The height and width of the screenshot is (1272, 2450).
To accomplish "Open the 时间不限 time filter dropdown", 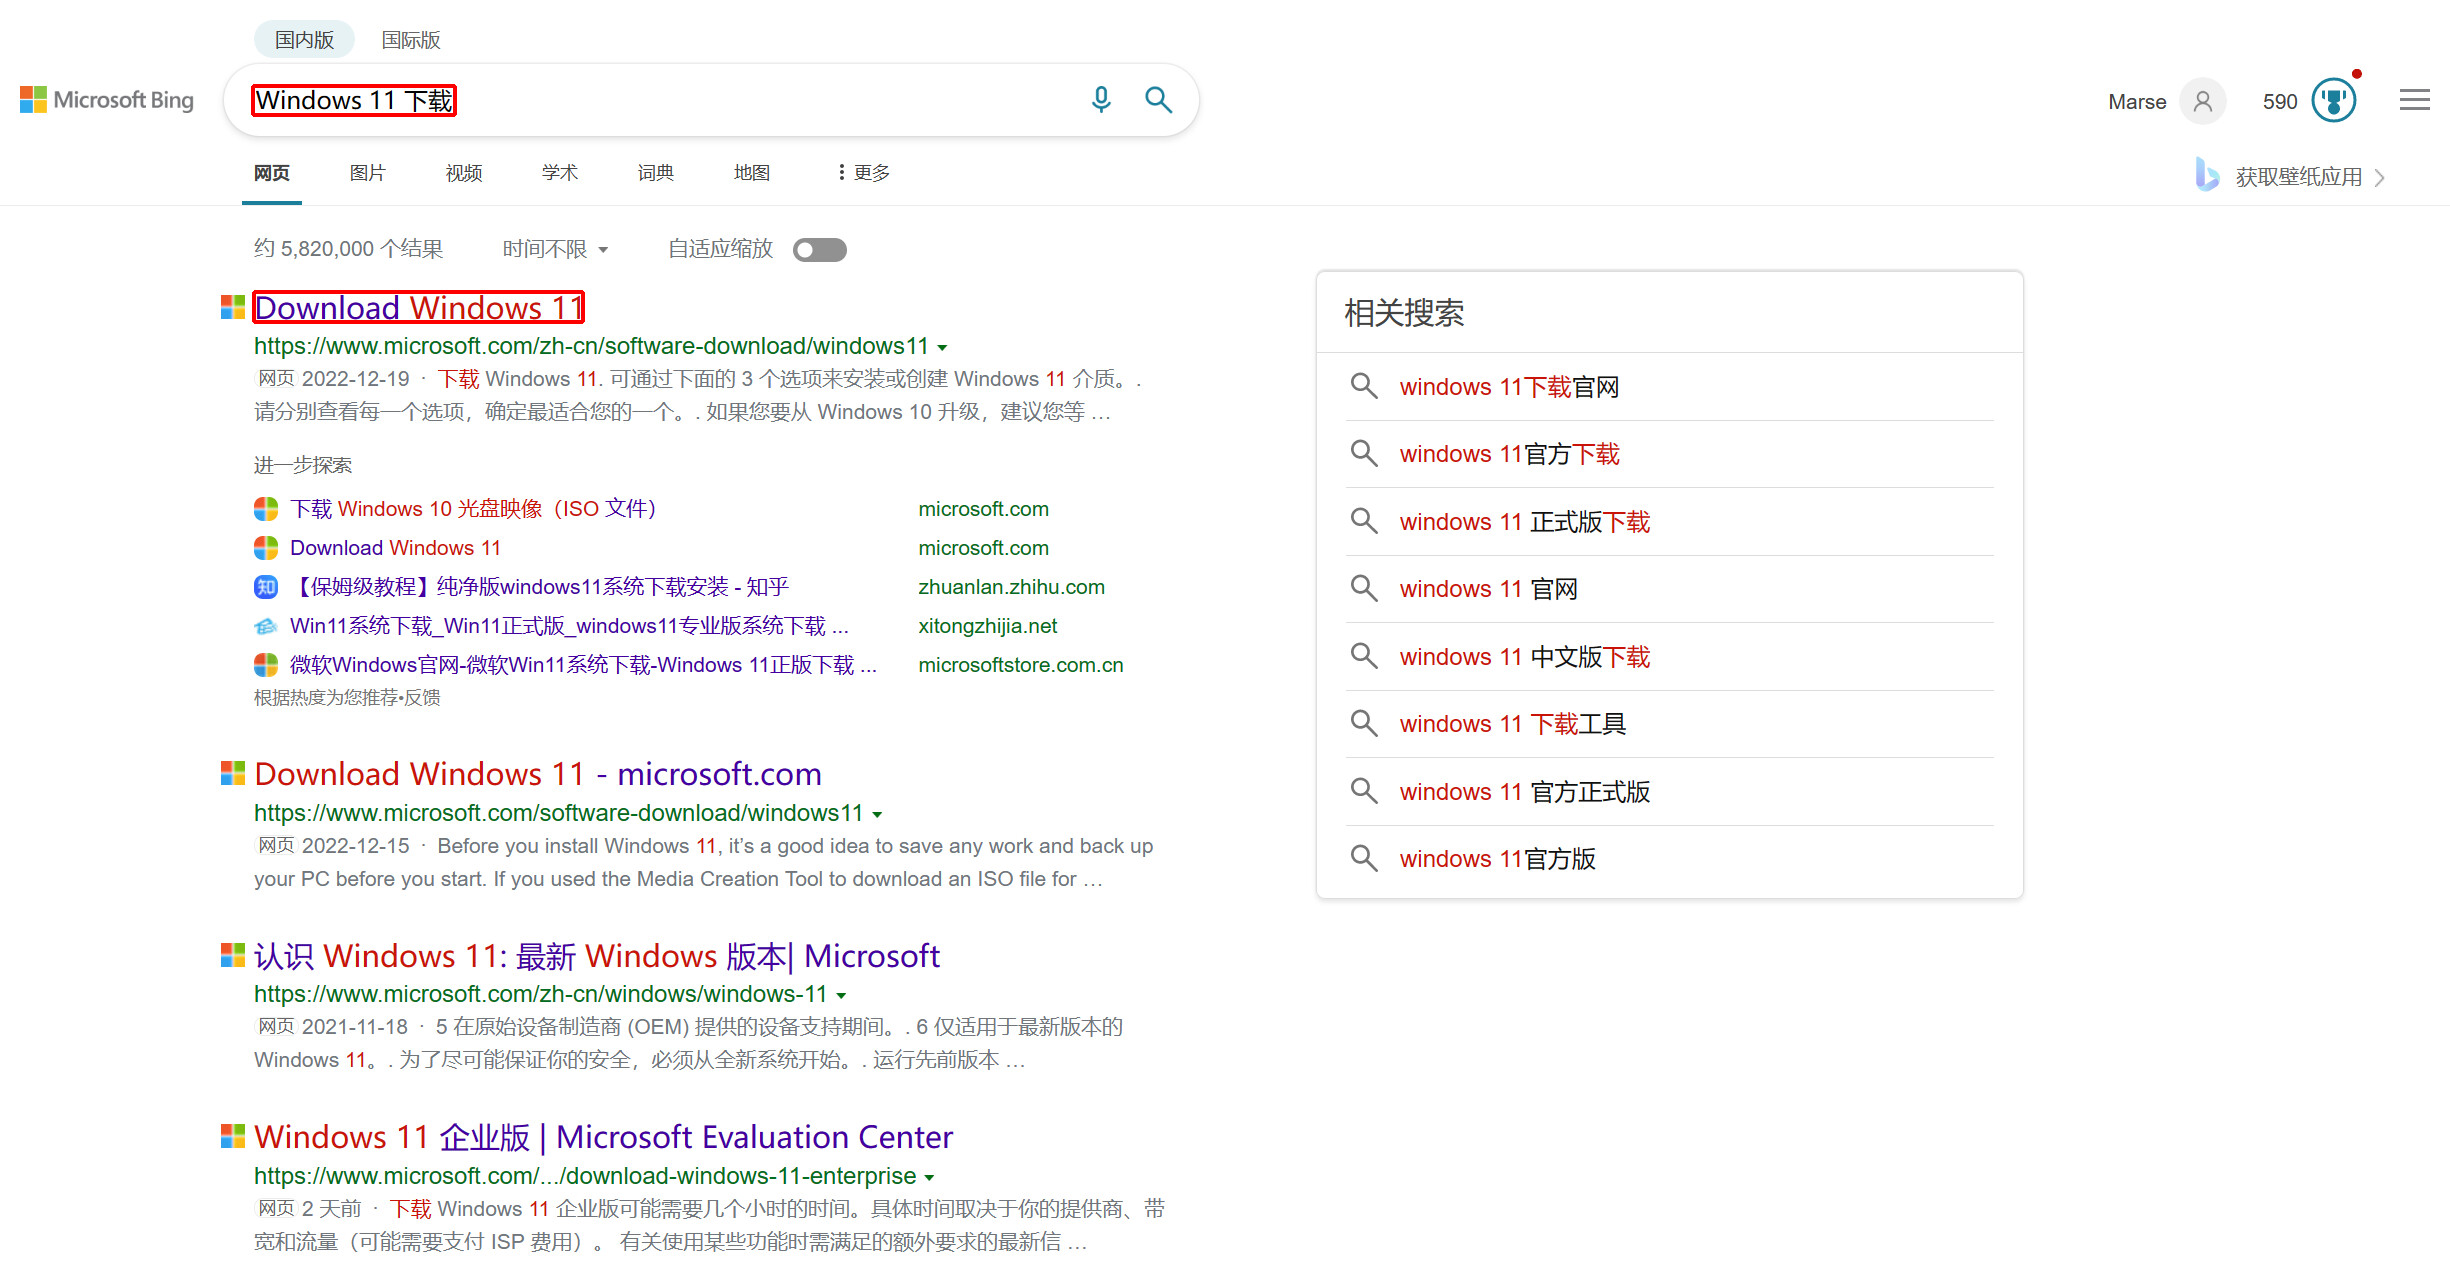I will click(x=555, y=249).
